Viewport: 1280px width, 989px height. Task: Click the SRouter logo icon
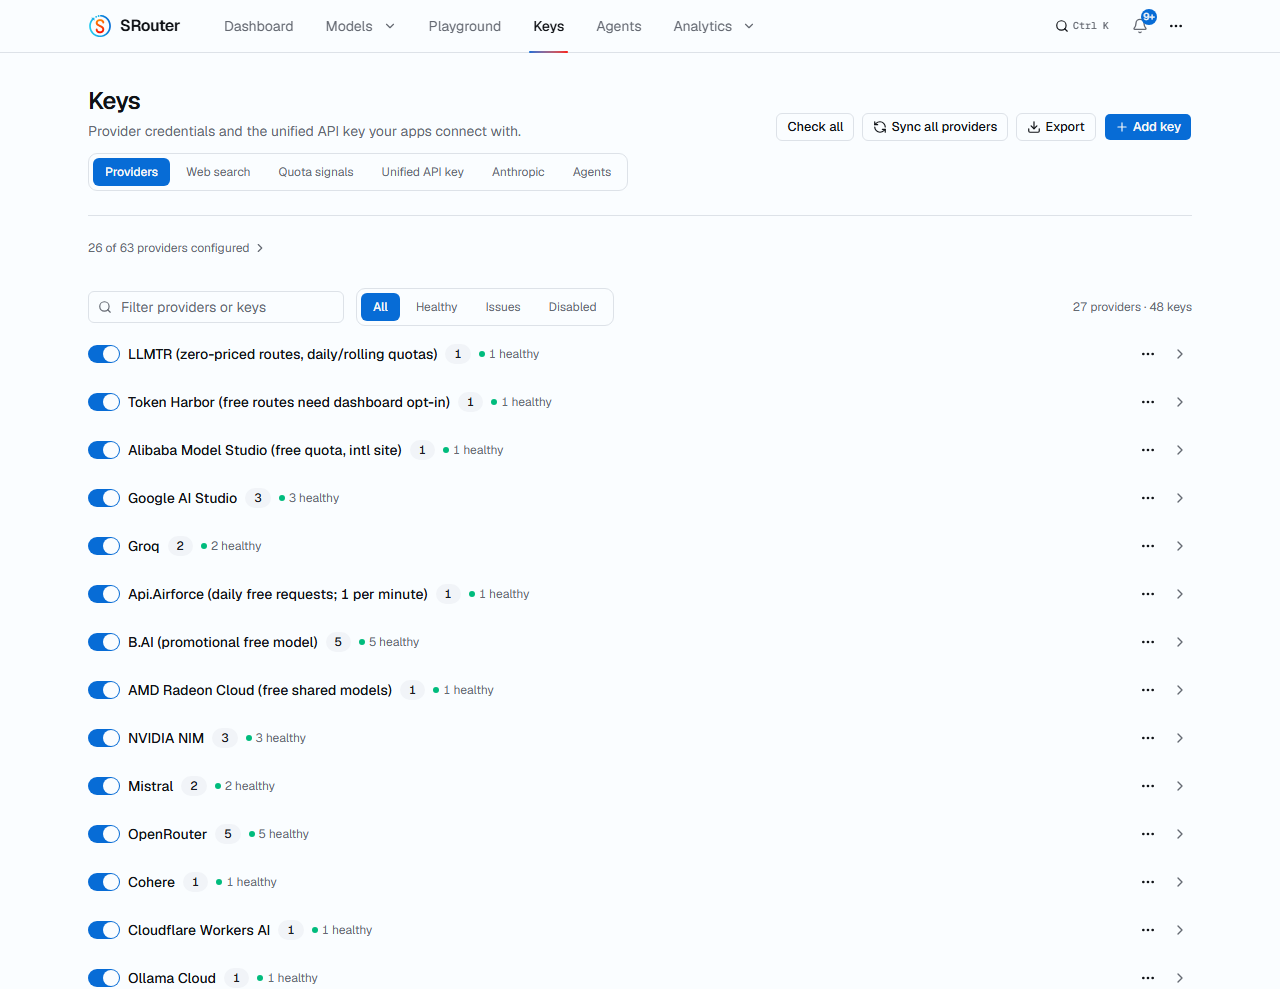click(x=100, y=26)
